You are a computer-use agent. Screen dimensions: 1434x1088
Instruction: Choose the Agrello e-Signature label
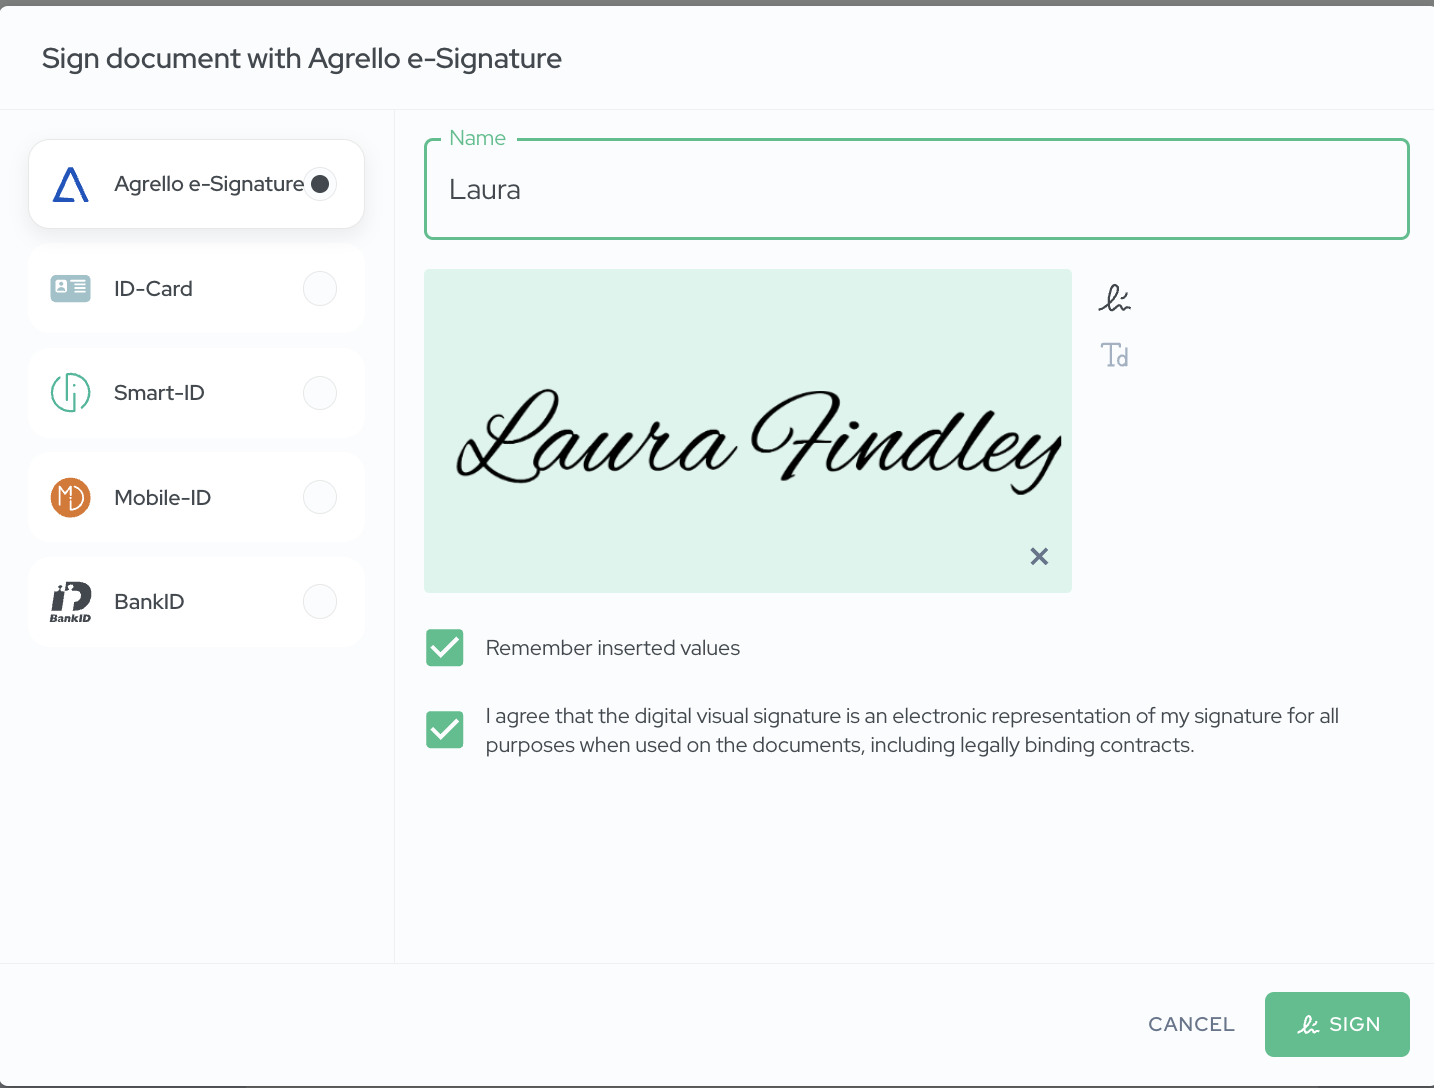click(x=209, y=184)
